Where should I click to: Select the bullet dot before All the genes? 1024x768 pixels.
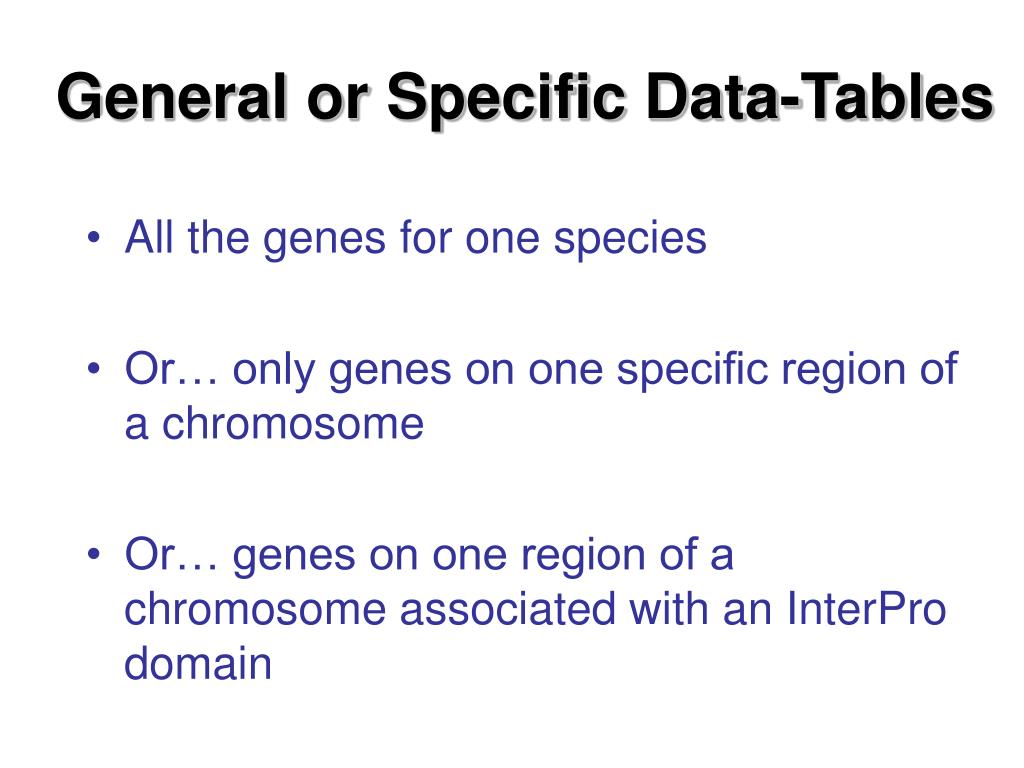pyautogui.click(x=95, y=237)
